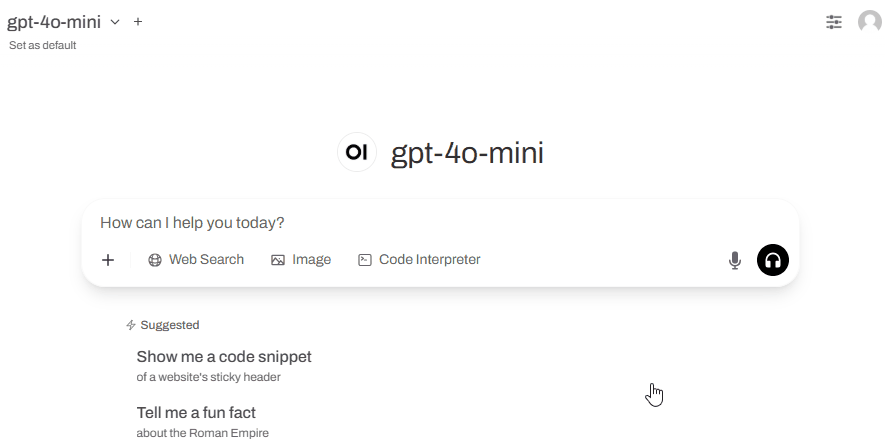Click the globe icon for Web Search
This screenshot has width=885, height=443.
coord(155,260)
